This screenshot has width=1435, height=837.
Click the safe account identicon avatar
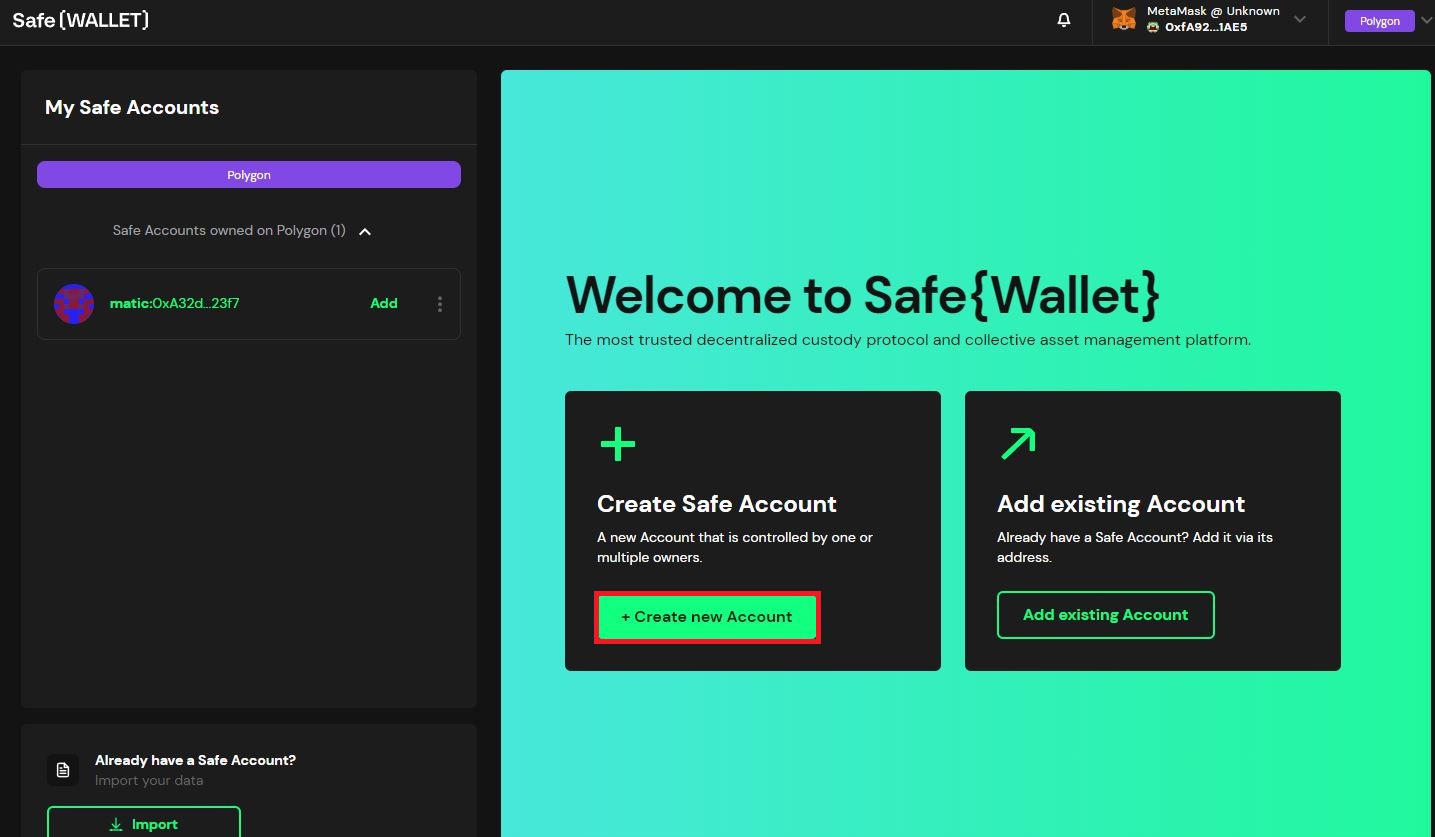point(74,304)
